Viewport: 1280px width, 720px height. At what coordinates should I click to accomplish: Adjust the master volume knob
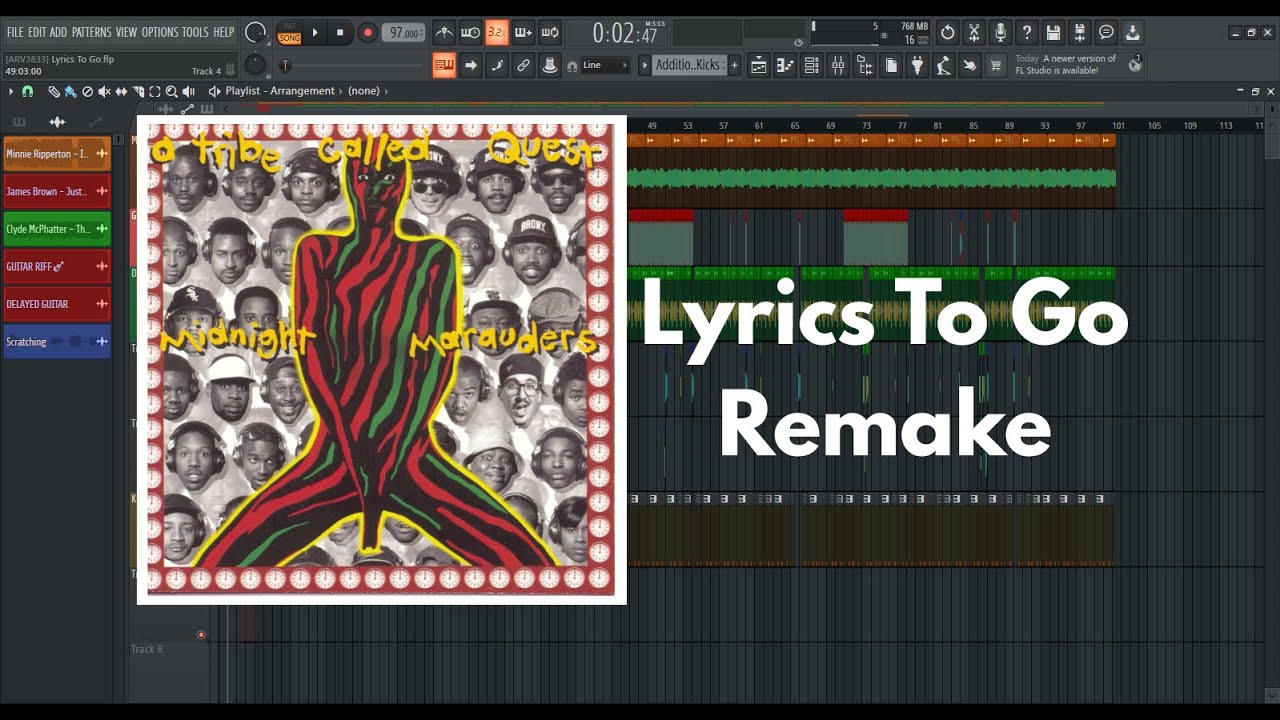256,33
